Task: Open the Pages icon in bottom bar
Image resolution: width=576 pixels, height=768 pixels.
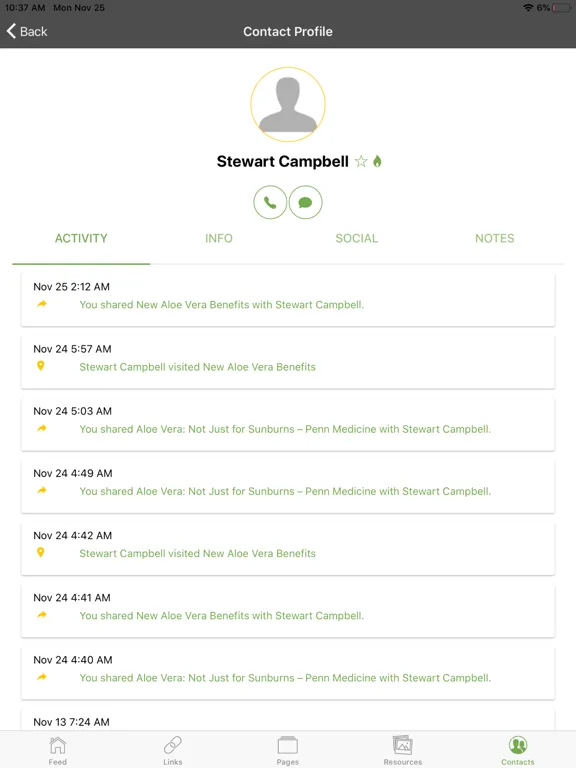Action: (x=288, y=750)
